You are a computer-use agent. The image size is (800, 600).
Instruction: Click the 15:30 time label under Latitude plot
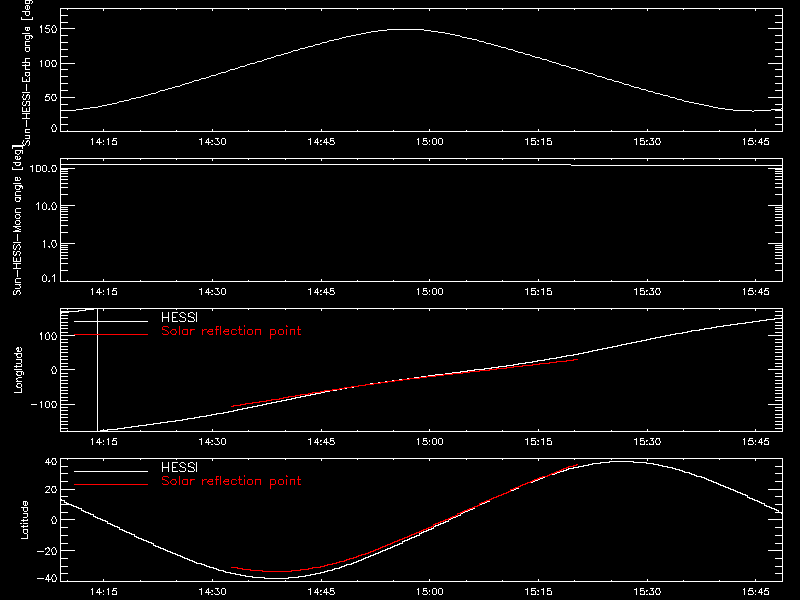click(x=647, y=592)
